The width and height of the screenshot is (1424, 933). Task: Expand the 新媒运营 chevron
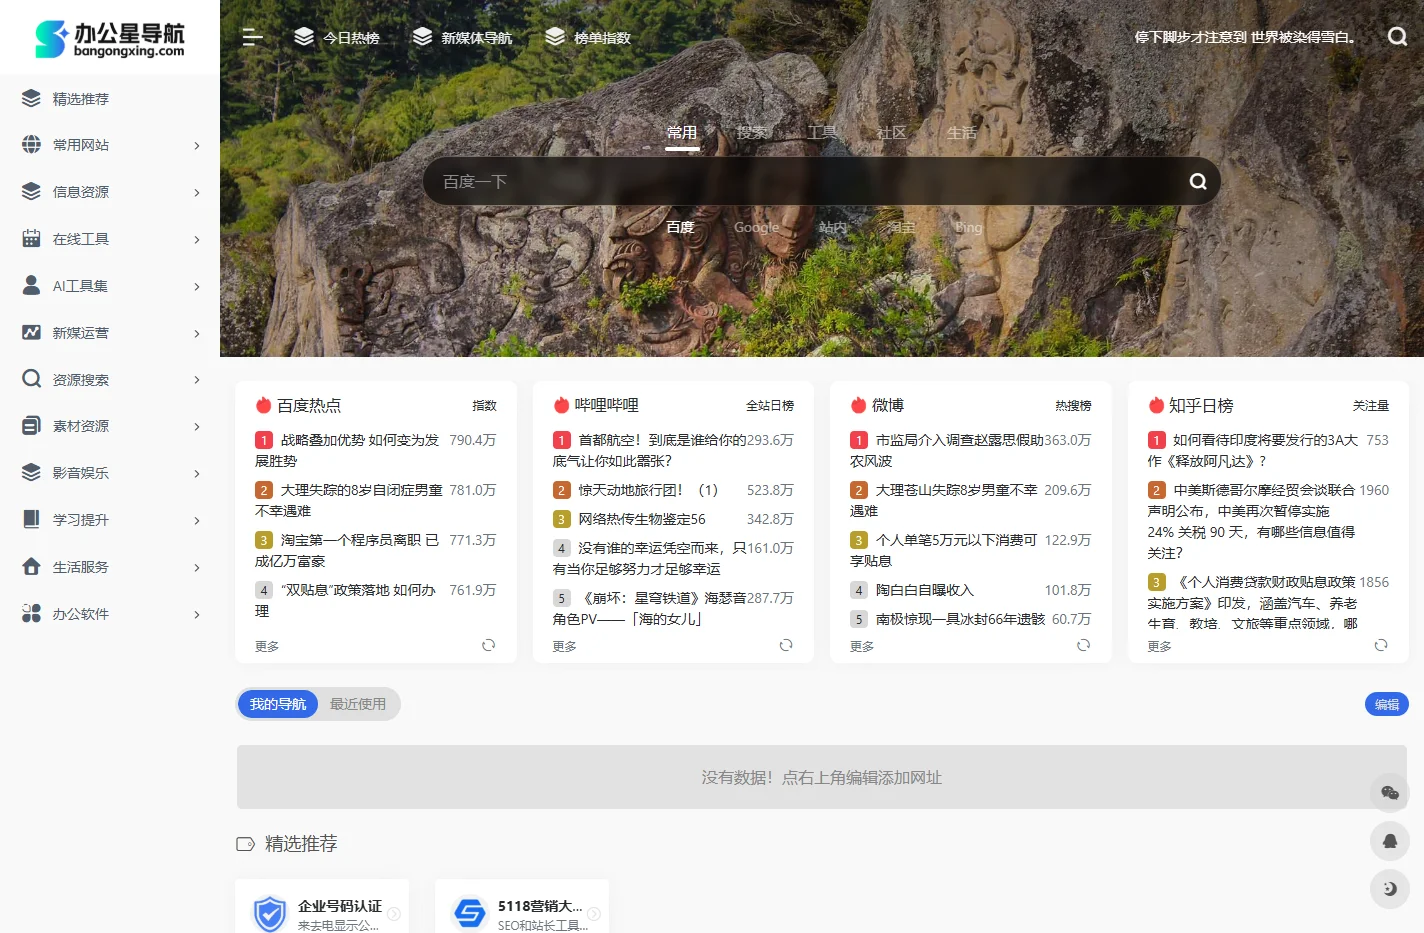196,333
